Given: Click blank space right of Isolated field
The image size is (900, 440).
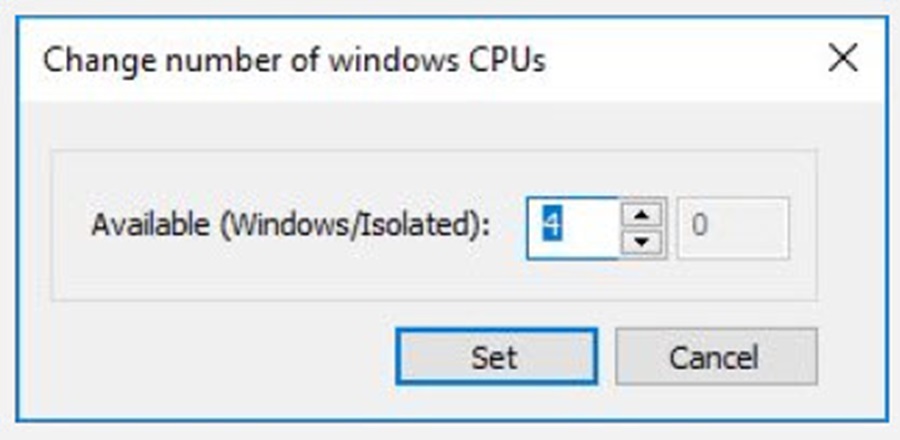Looking at the screenshot, I should [803, 227].
